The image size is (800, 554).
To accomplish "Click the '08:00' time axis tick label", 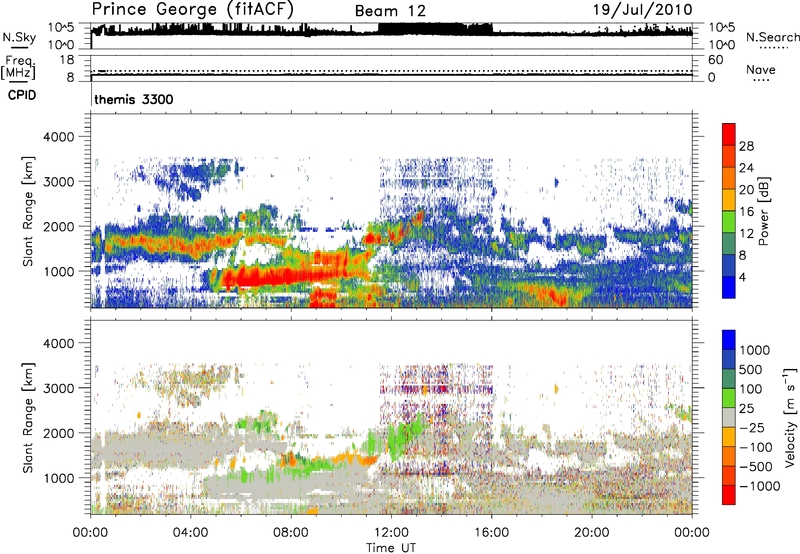I will pos(290,533).
